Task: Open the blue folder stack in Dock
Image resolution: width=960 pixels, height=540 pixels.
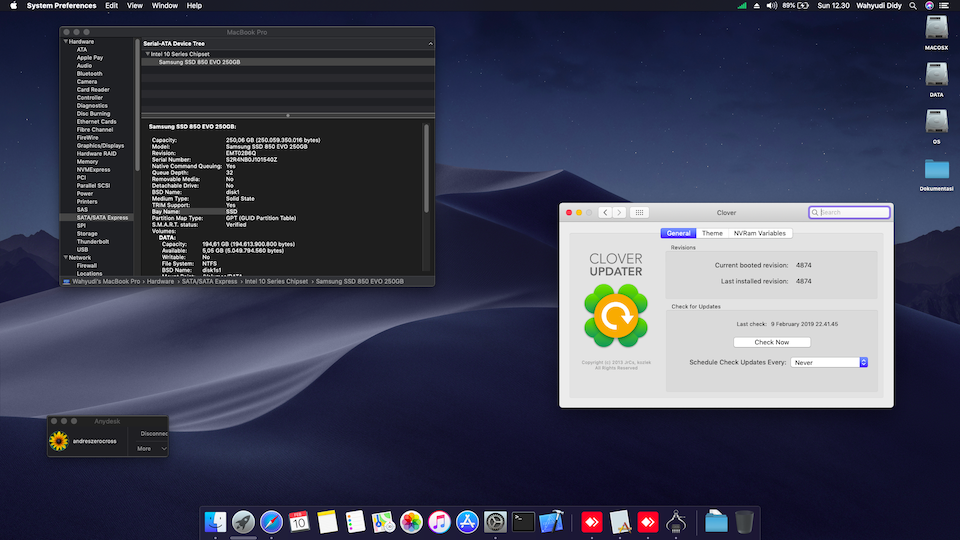Action: tap(716, 522)
